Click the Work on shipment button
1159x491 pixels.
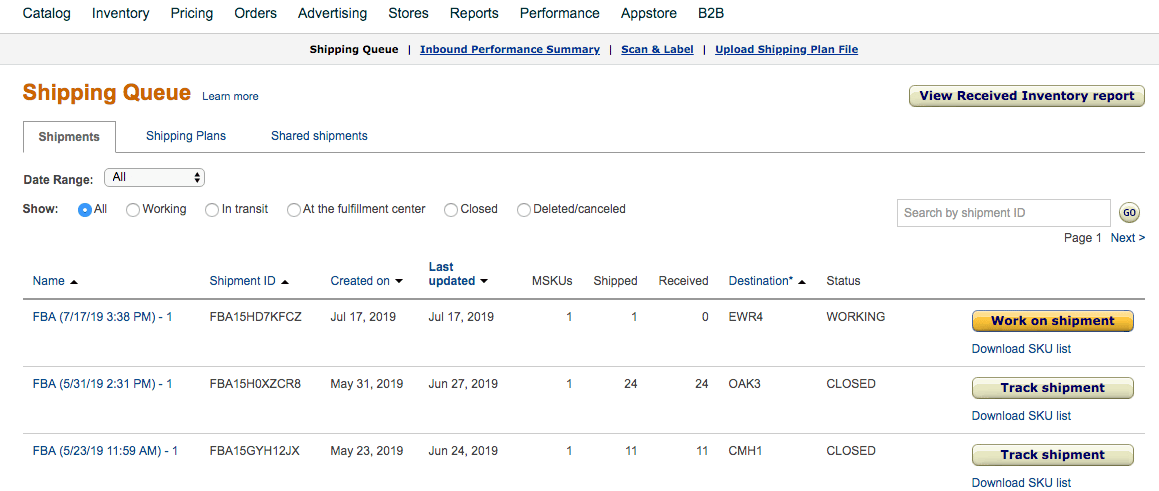(1053, 321)
